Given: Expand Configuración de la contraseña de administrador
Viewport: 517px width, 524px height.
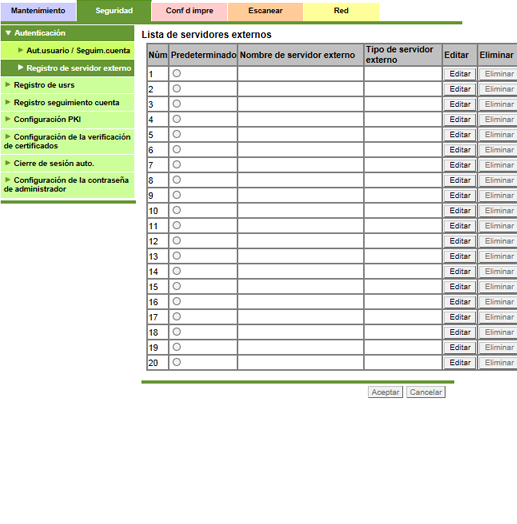Looking at the screenshot, I should [x=68, y=184].
